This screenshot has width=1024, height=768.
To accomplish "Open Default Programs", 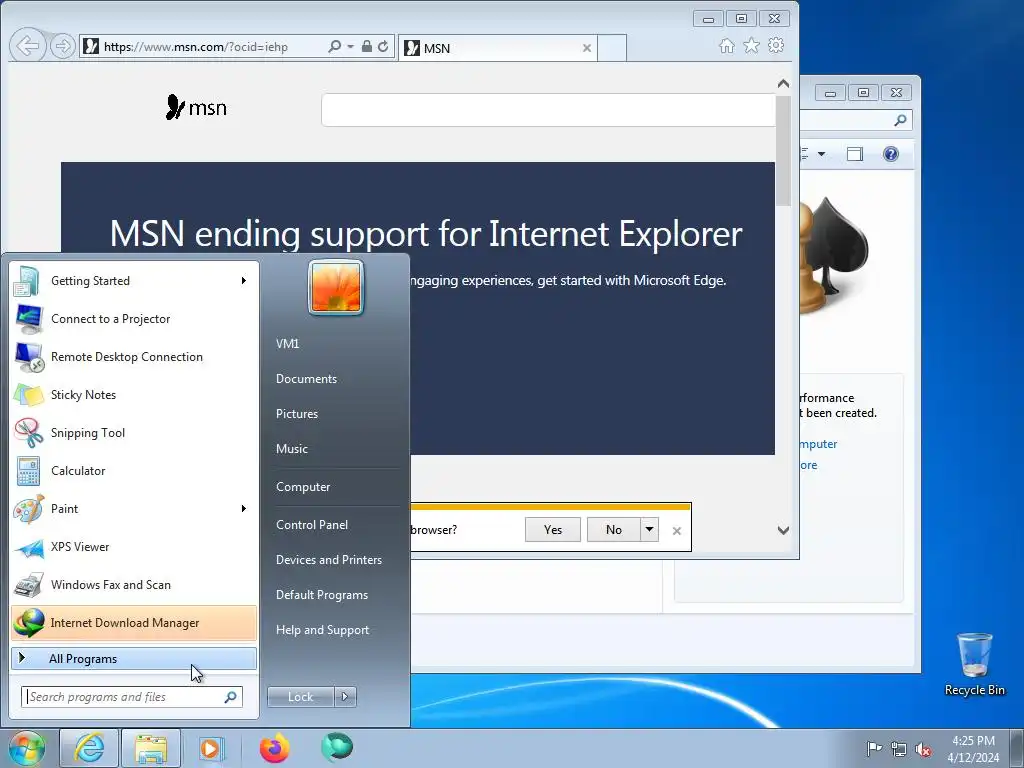I will [x=322, y=595].
